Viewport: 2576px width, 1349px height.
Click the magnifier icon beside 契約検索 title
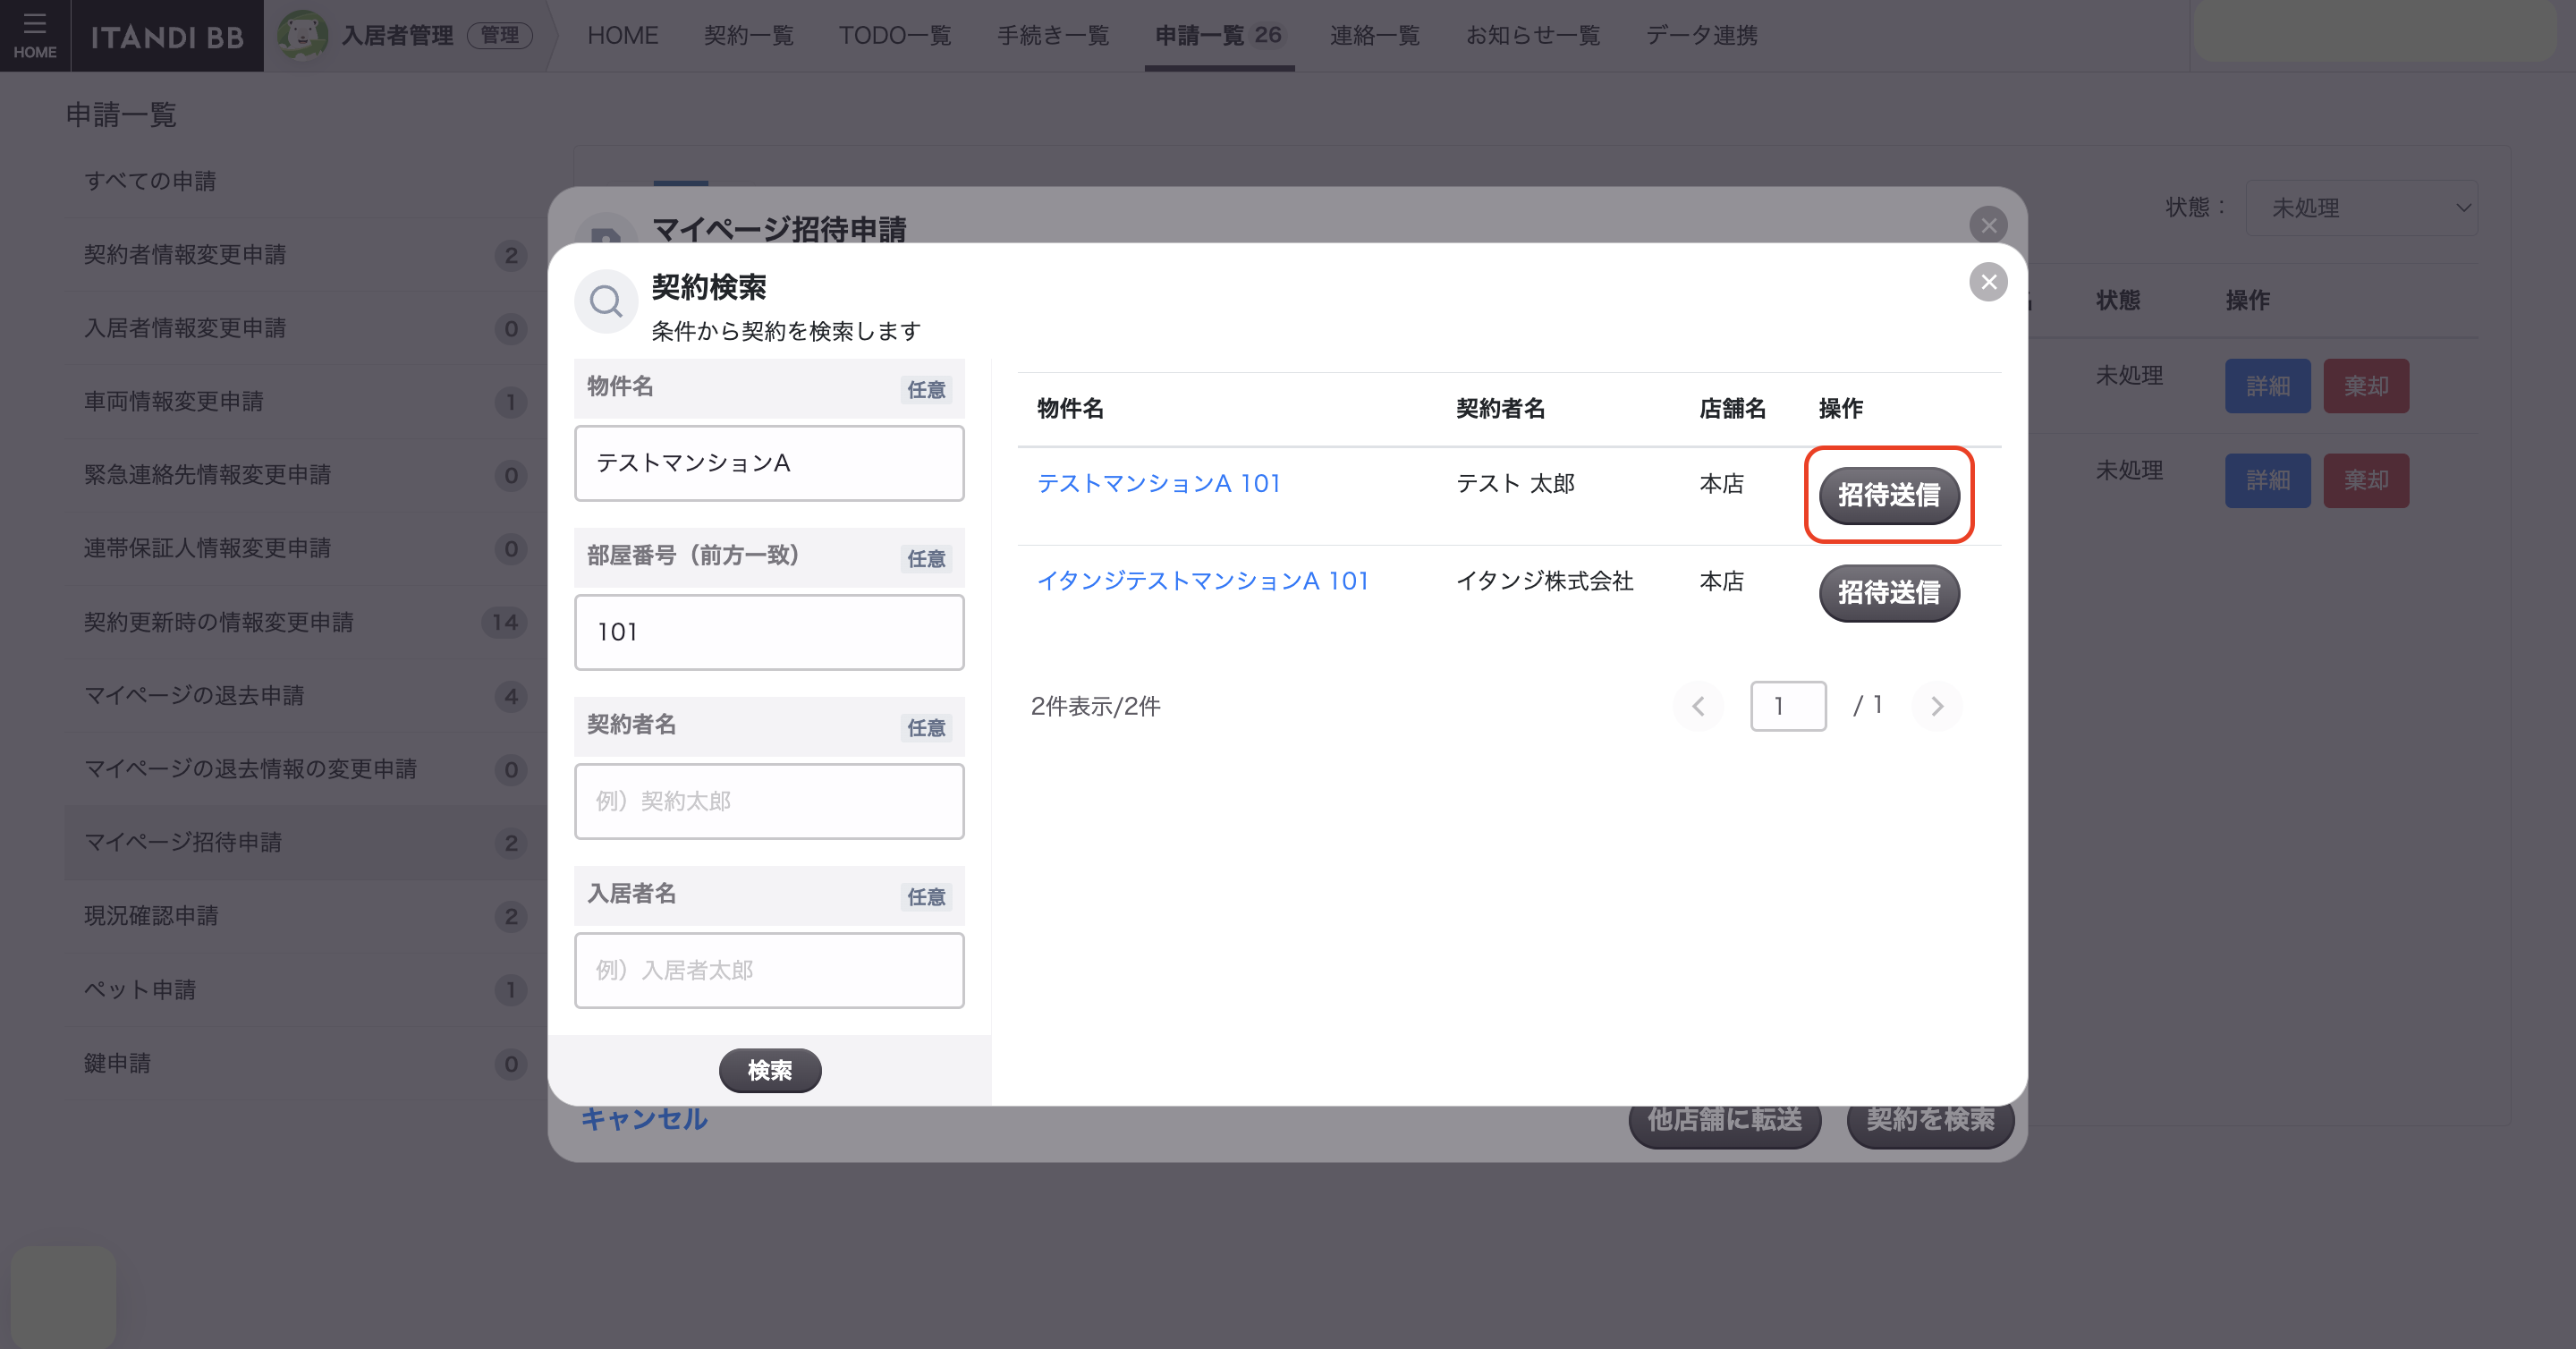[606, 301]
